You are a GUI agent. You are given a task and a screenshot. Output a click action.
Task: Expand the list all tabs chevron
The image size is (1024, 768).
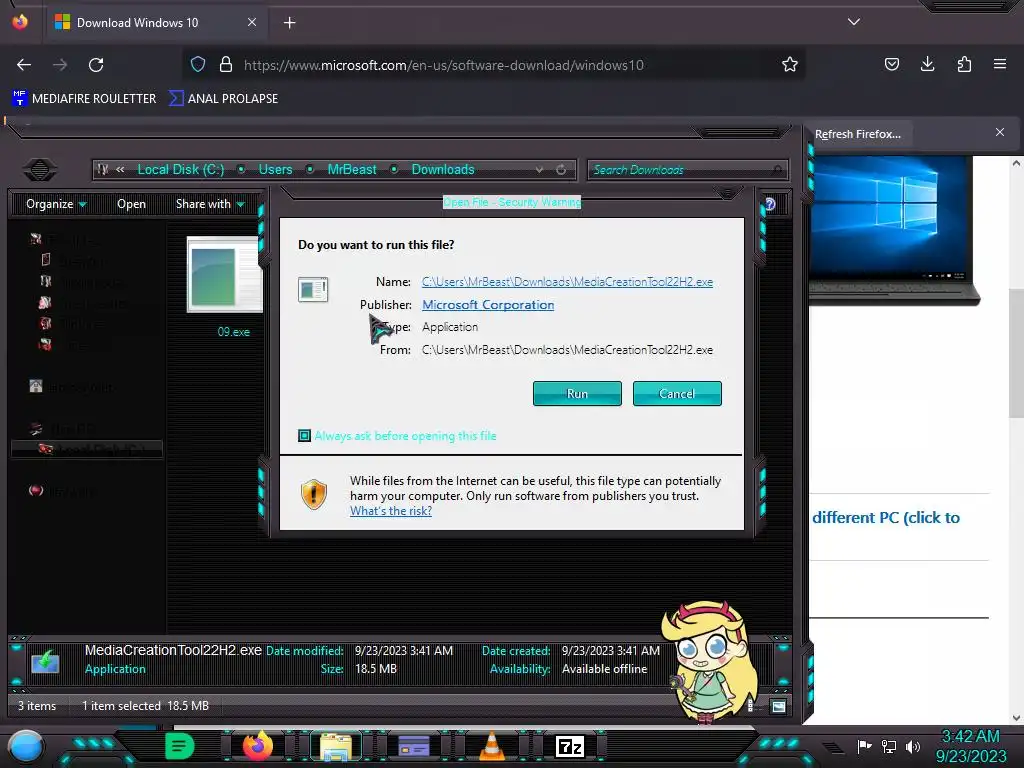tap(854, 22)
